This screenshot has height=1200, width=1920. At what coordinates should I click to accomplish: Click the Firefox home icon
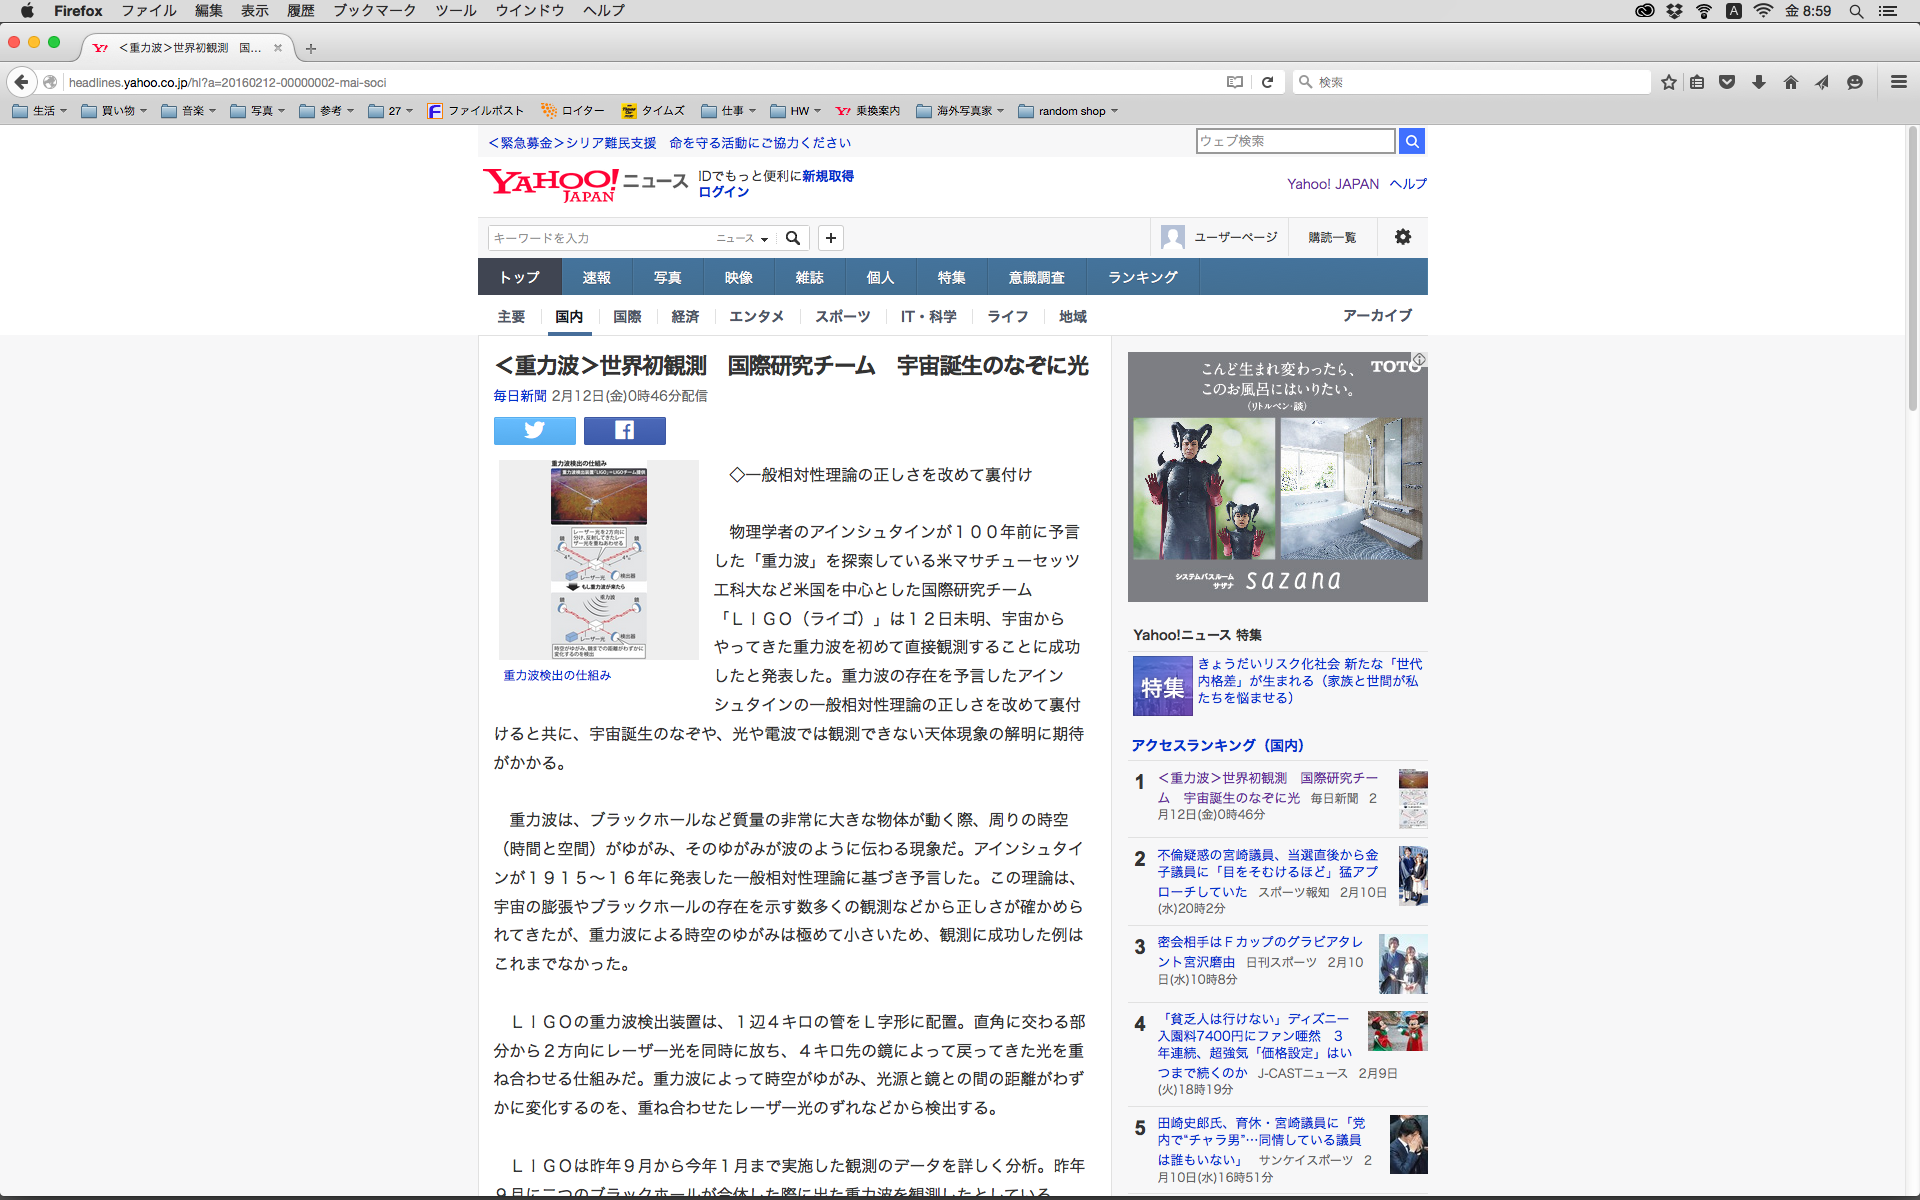[1790, 82]
